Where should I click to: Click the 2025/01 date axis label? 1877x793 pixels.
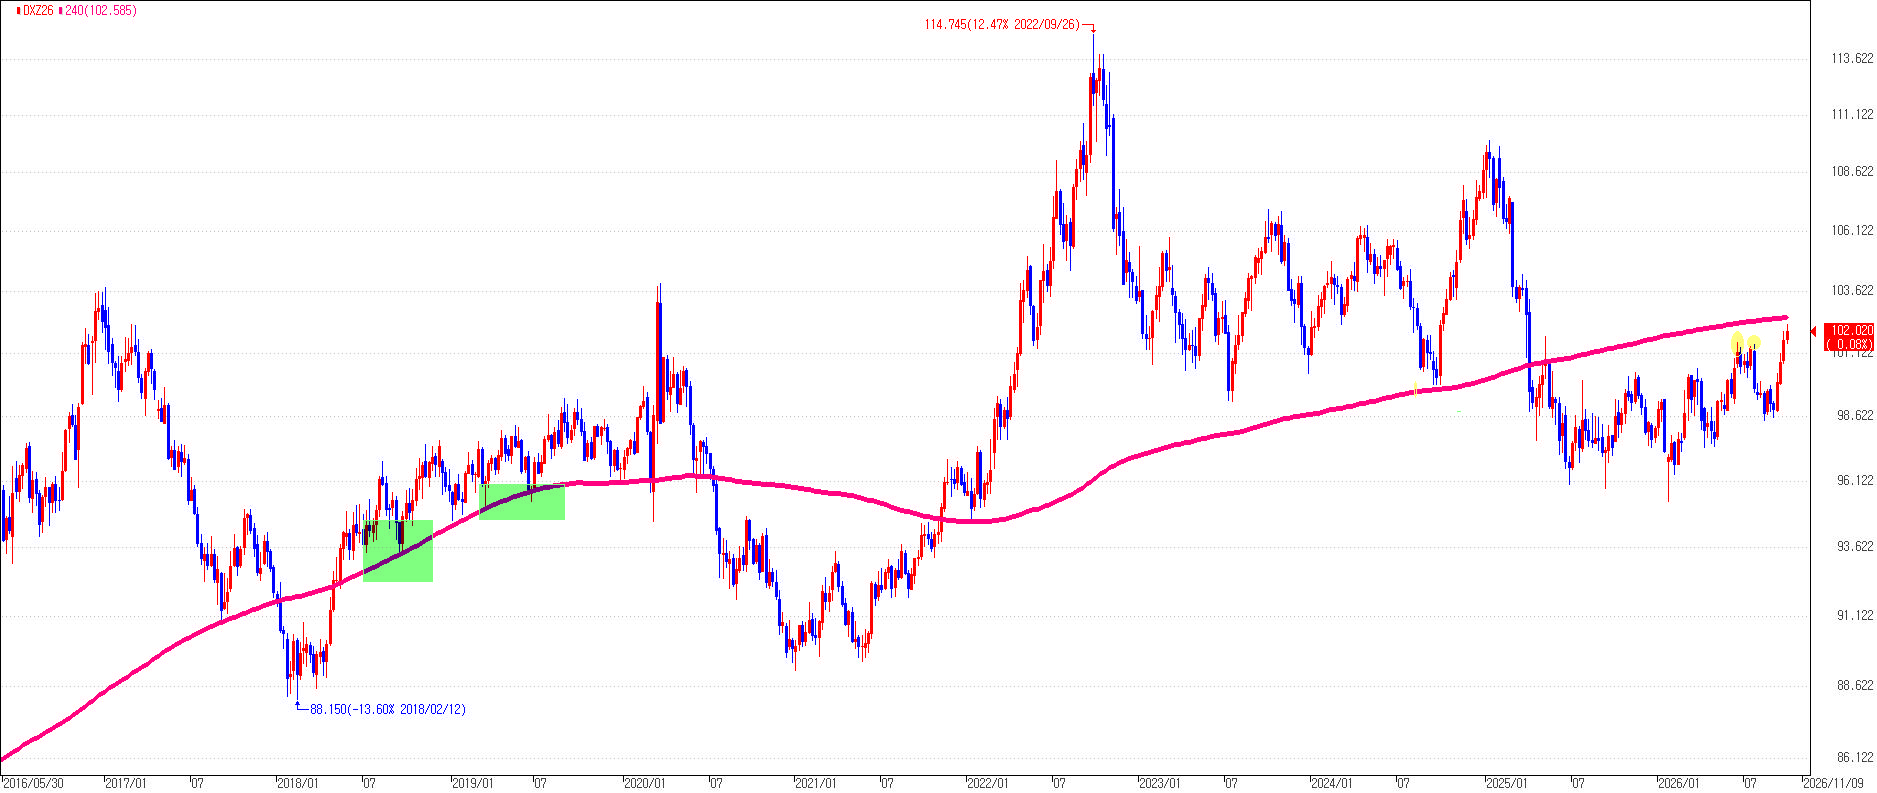pos(1505,783)
